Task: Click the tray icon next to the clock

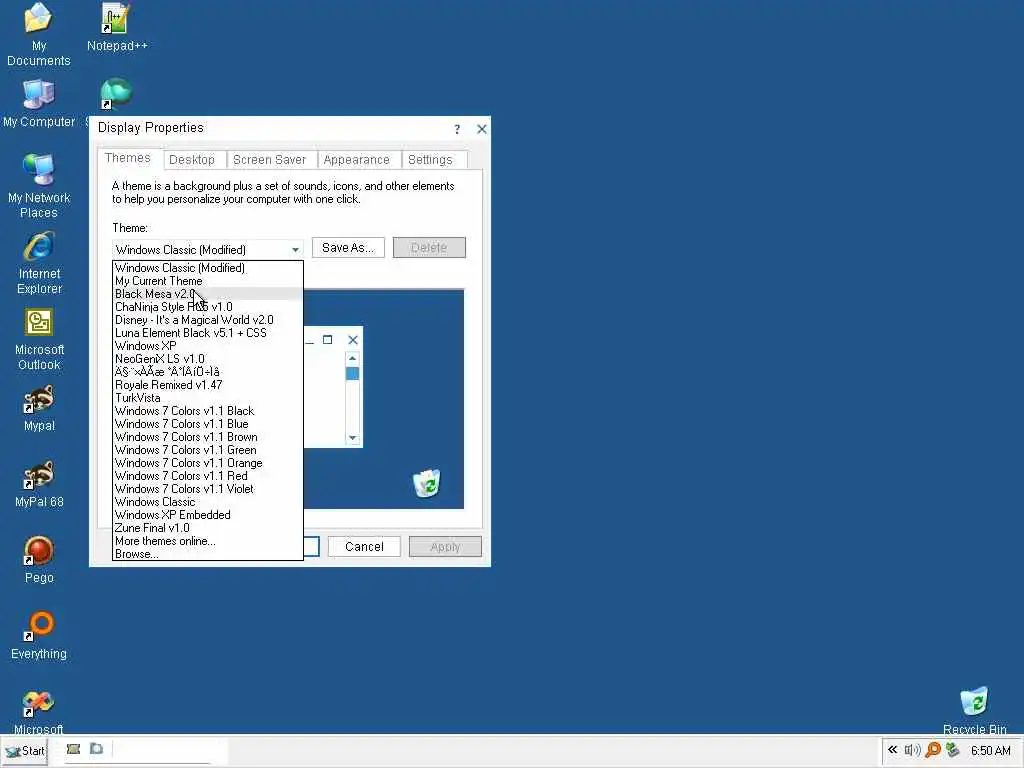Action: click(x=953, y=750)
